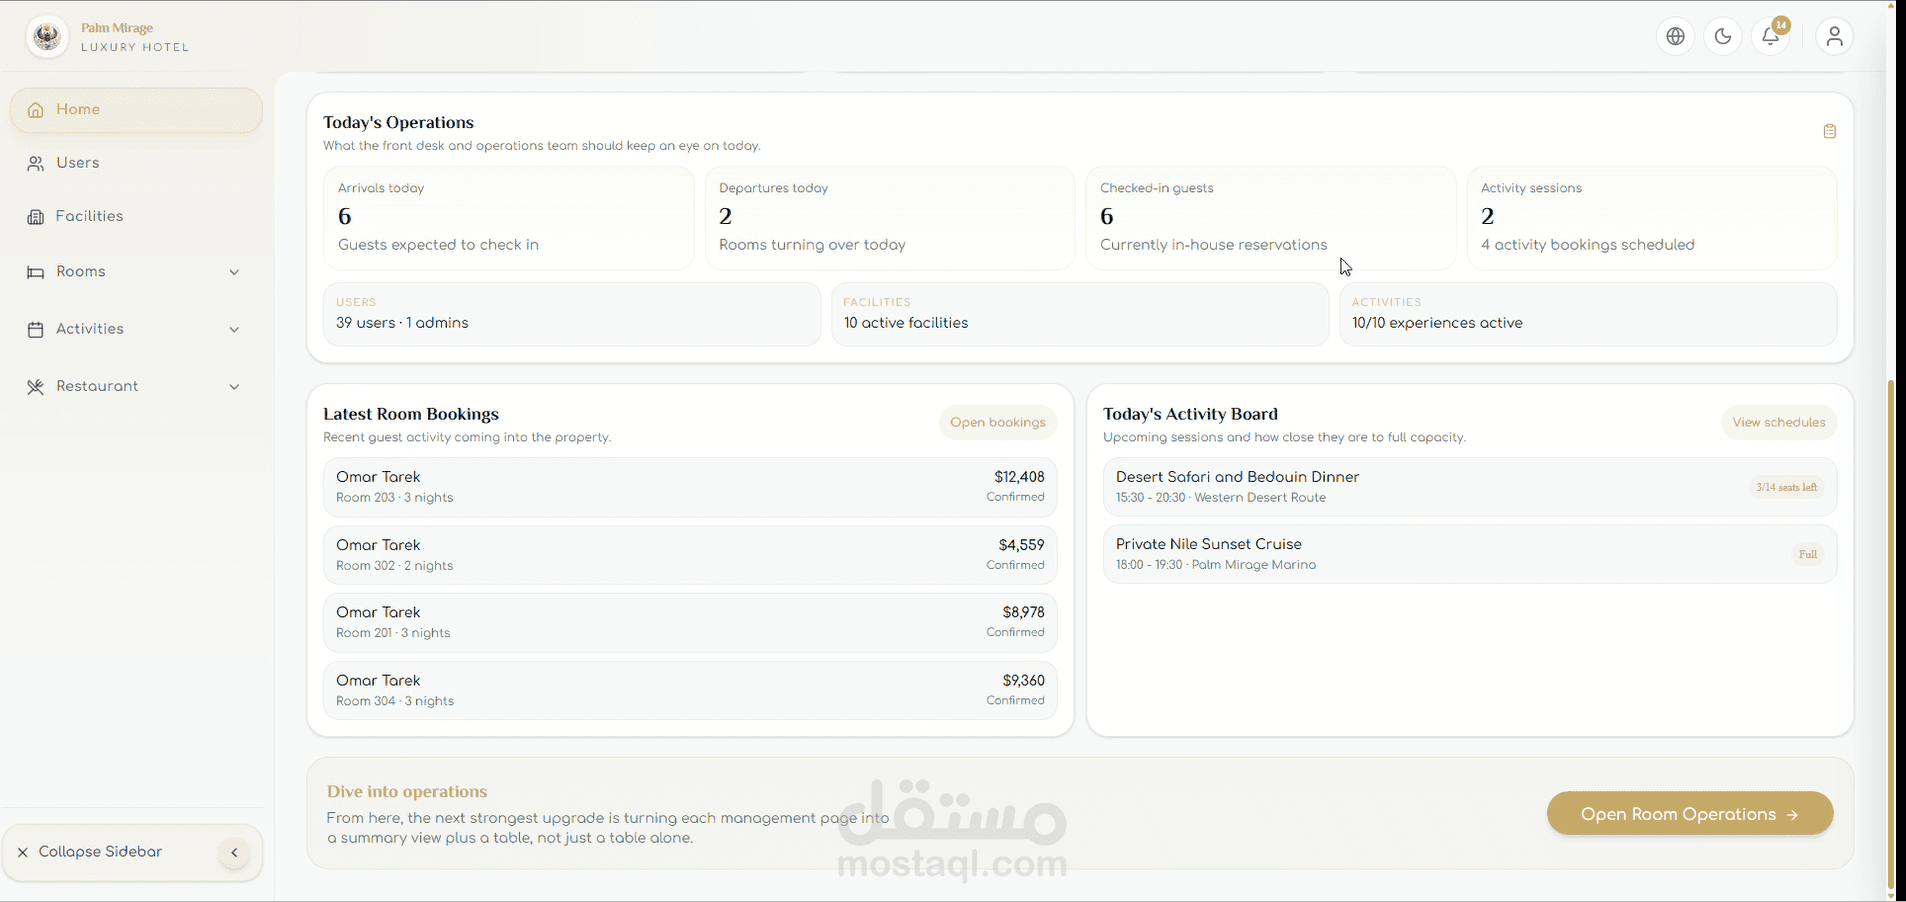Screen dimensions: 1906x902
Task: Click the Today's Activity Board heading
Action: tap(1190, 414)
